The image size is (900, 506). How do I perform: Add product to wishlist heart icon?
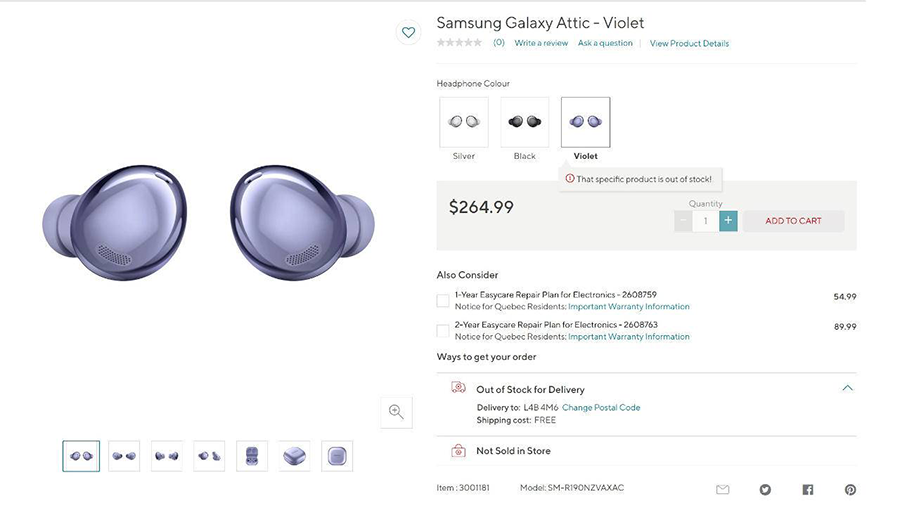click(x=408, y=32)
